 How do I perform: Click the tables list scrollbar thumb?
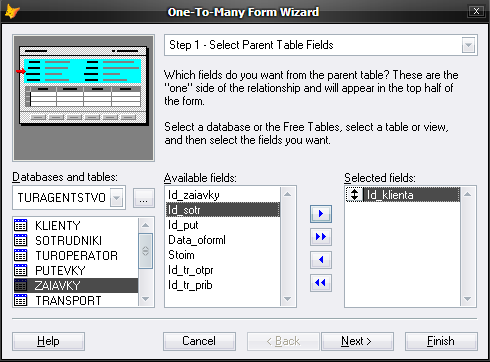[x=145, y=251]
